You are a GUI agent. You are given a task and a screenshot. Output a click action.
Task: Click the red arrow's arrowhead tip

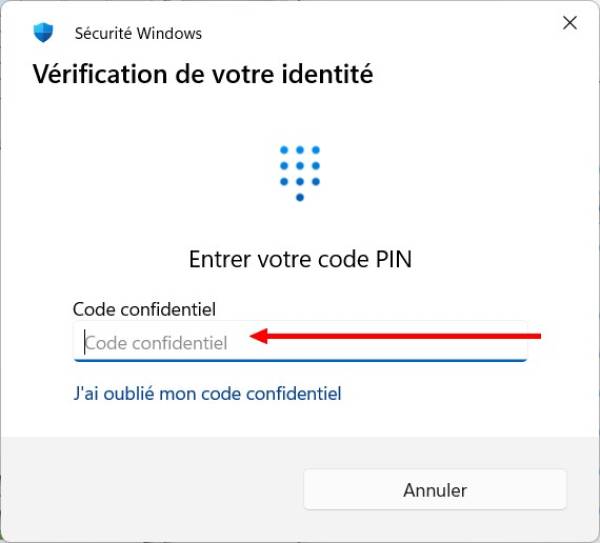(x=252, y=336)
